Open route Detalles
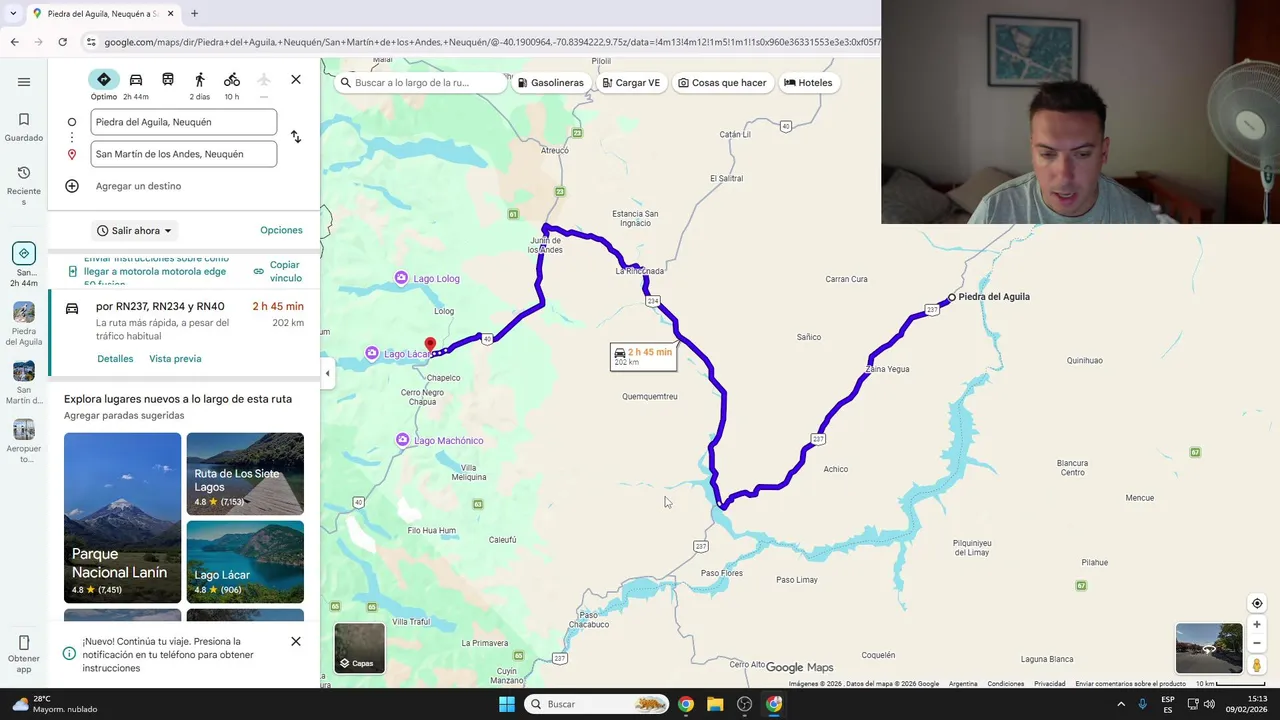Screen dimensions: 1280x720 pos(115,359)
